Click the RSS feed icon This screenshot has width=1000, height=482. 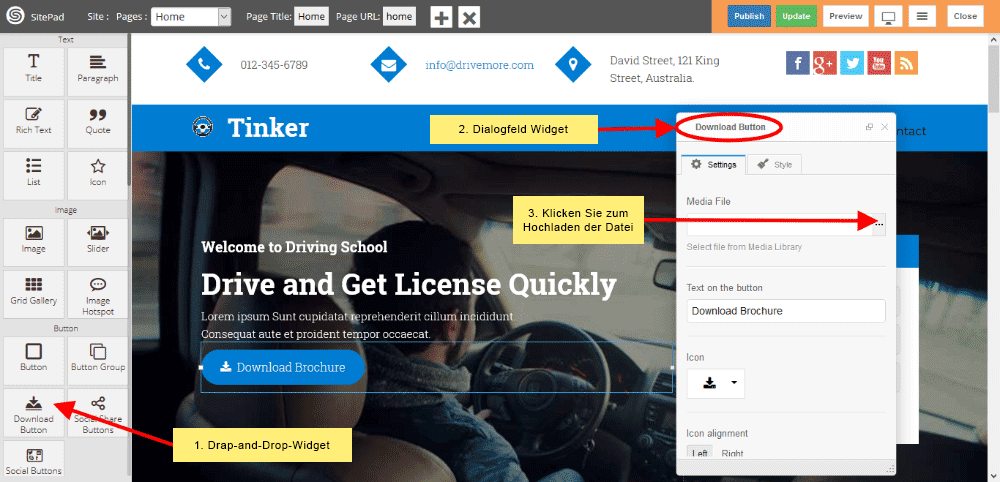906,63
